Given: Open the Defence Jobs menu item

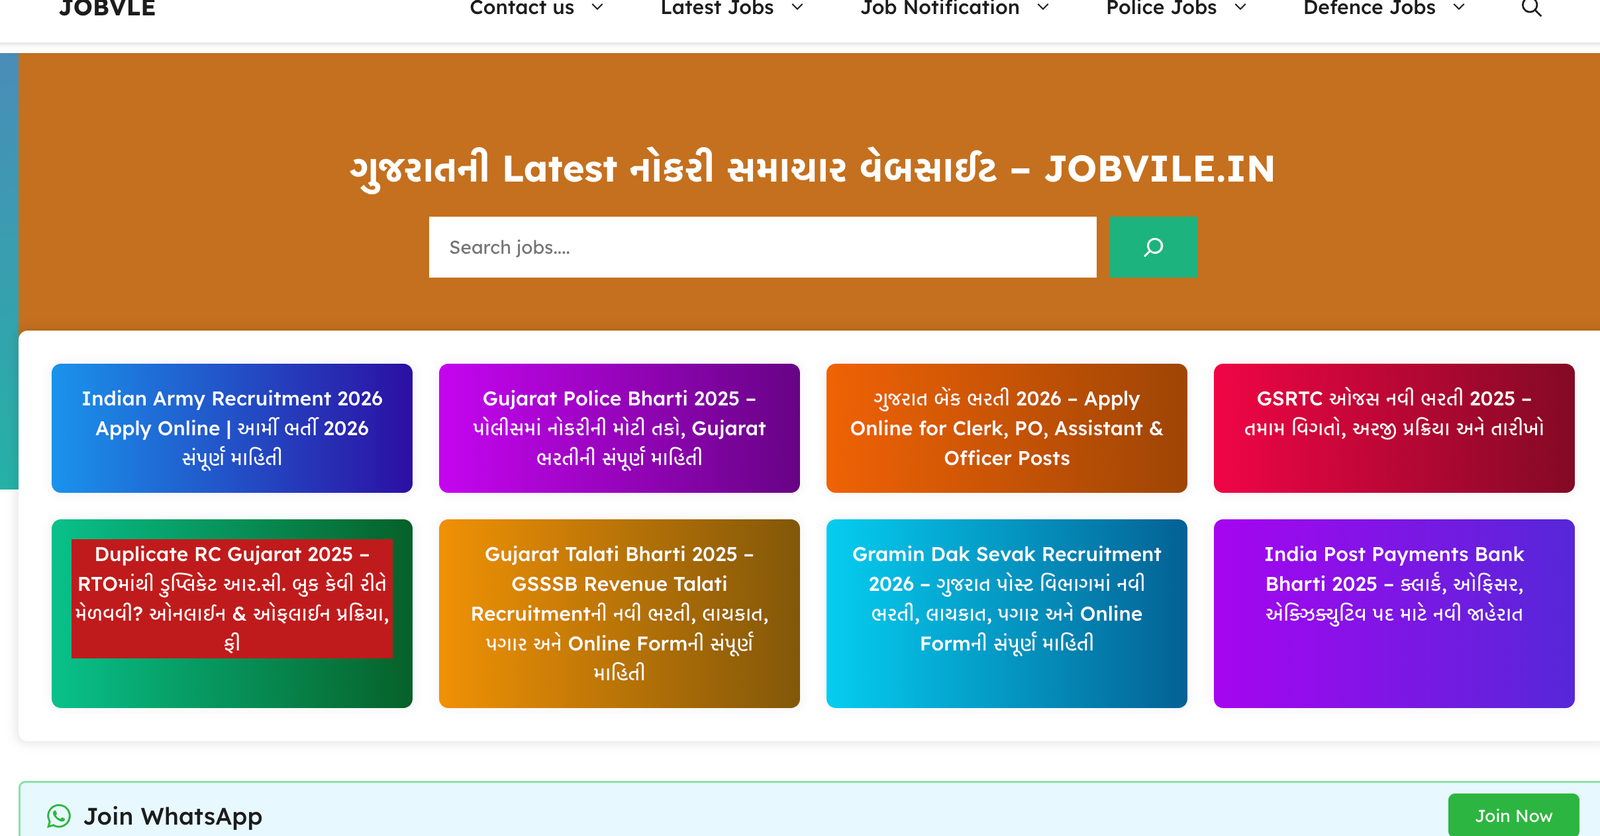Looking at the screenshot, I should 1369,8.
